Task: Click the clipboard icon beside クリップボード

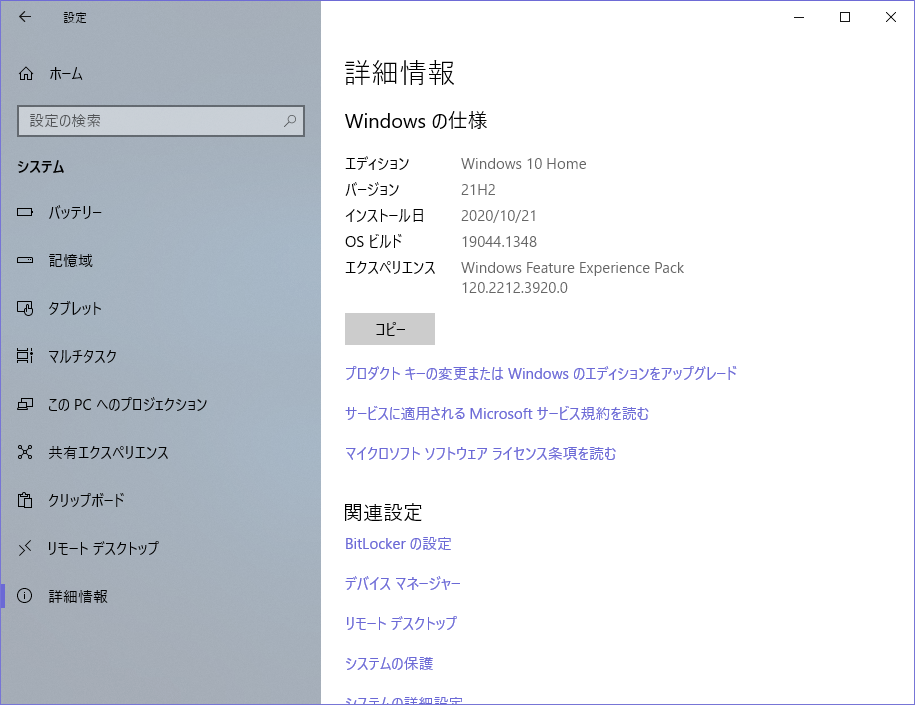Action: (25, 500)
